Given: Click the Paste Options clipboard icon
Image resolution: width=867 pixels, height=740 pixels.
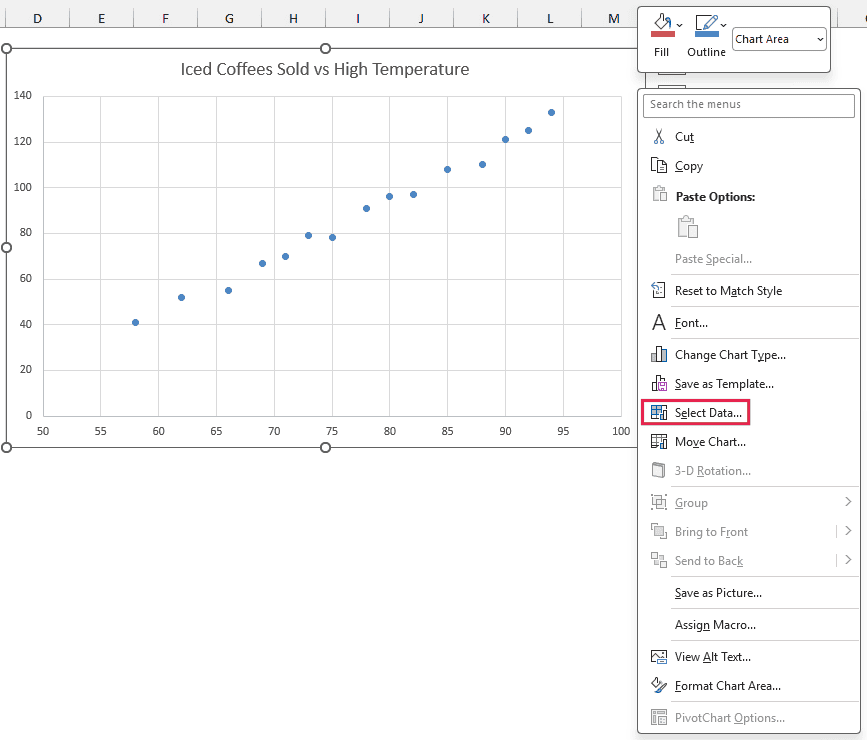Looking at the screenshot, I should pos(659,194).
